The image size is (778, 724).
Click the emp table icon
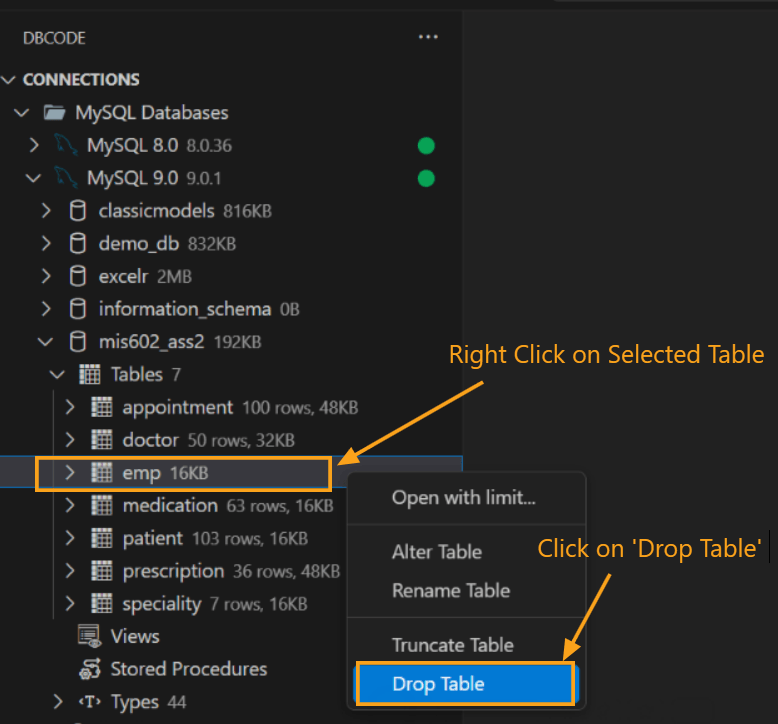(102, 473)
